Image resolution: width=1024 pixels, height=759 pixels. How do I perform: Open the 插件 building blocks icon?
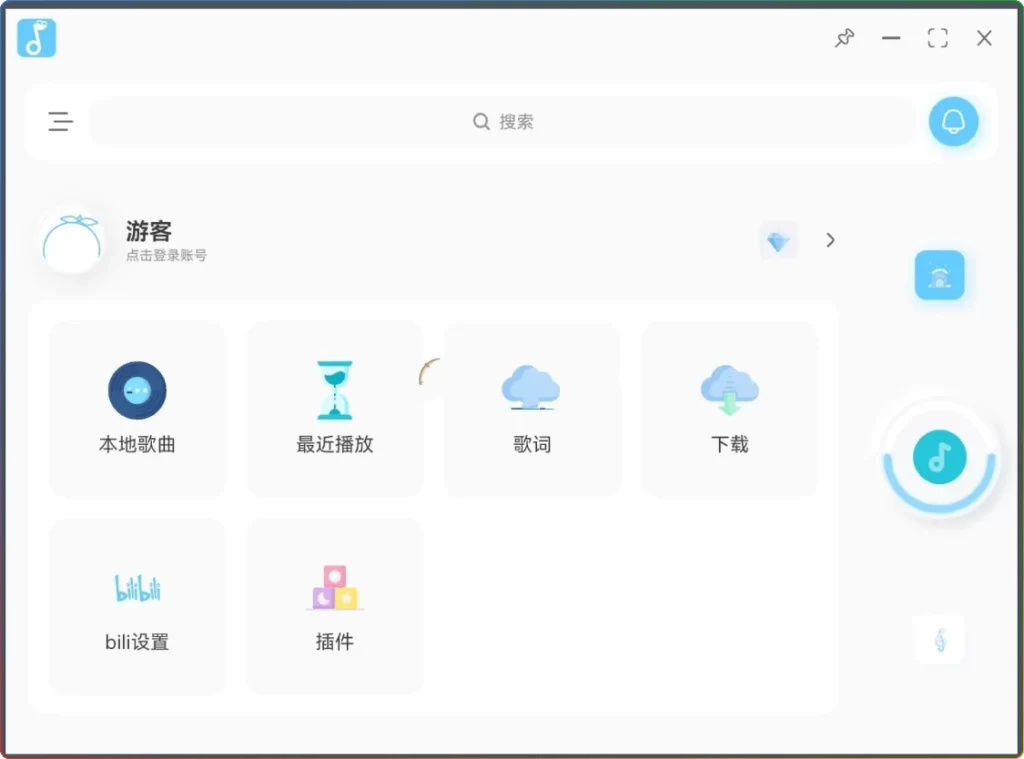[334, 587]
